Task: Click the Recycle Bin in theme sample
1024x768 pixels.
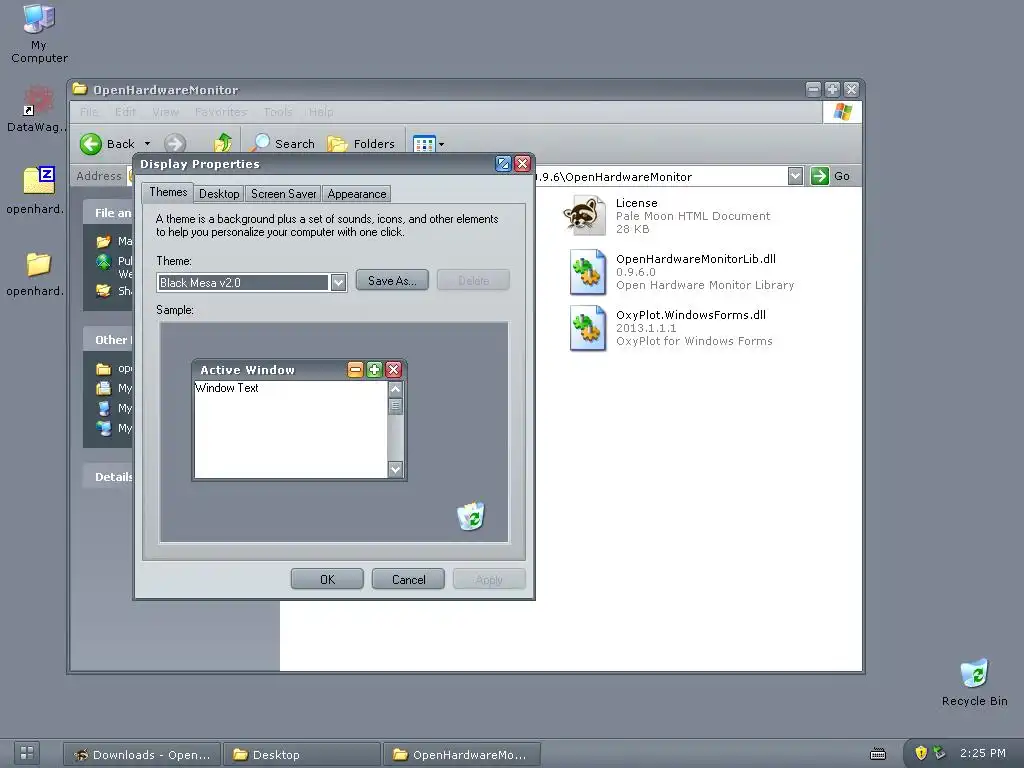Action: click(471, 516)
